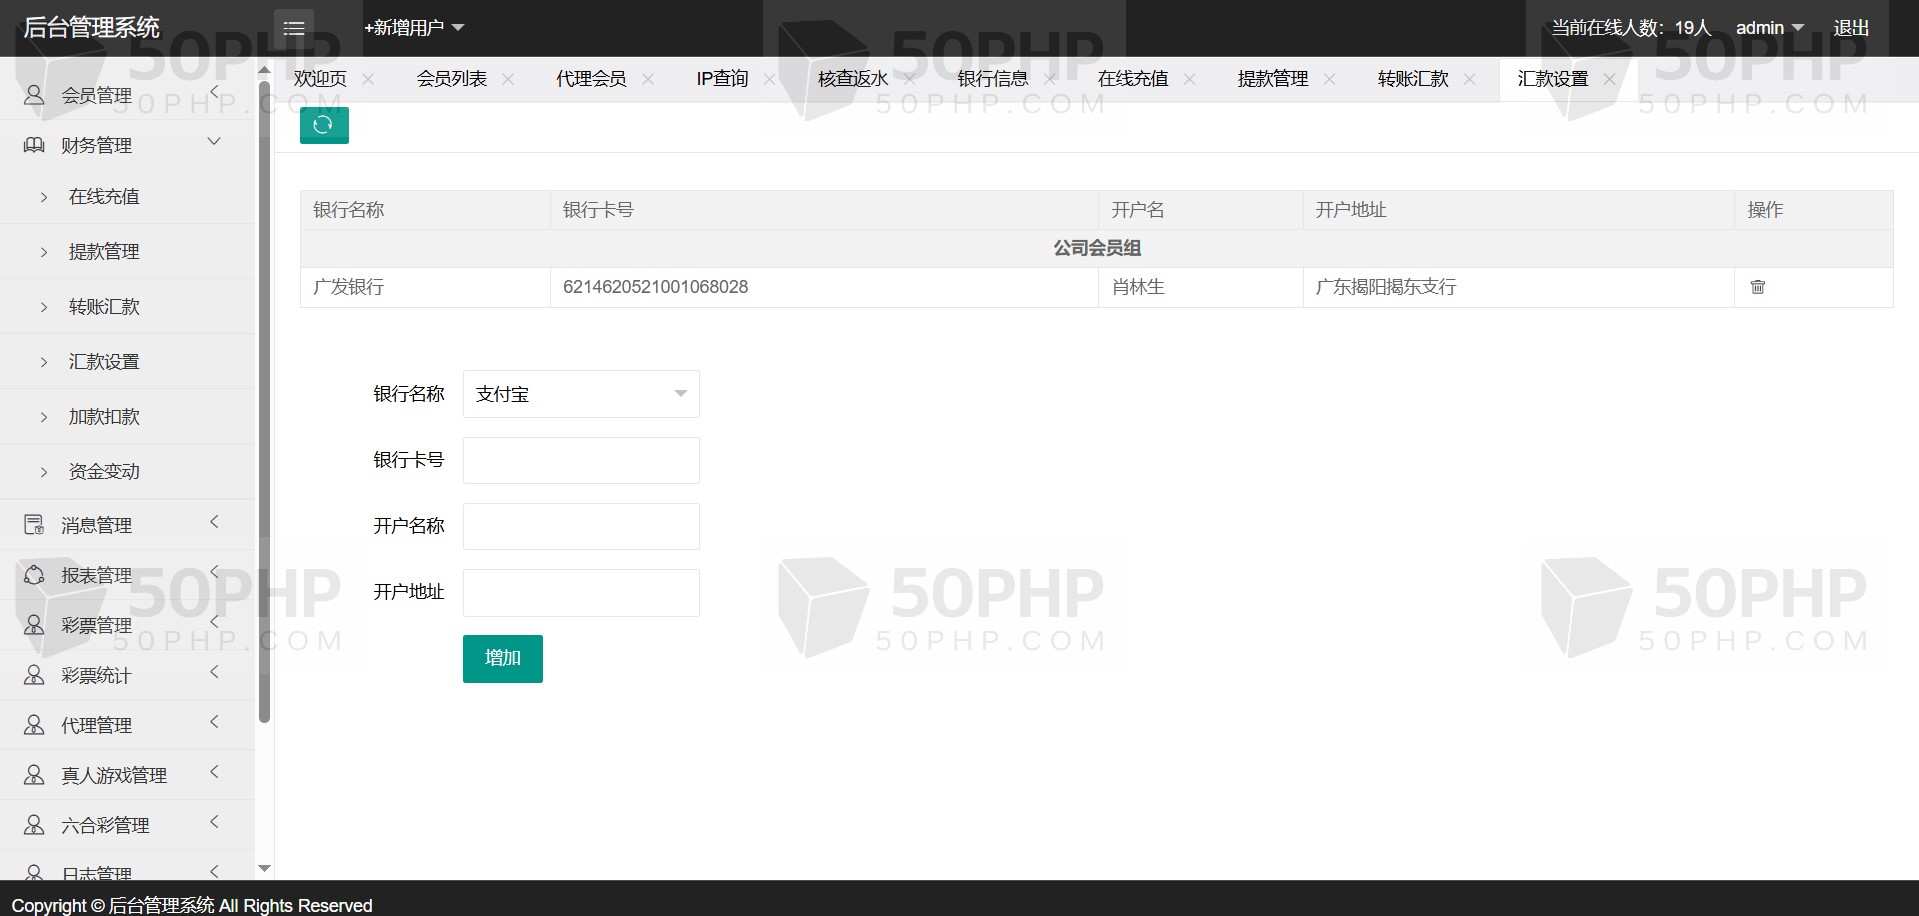Collapse the 财务管理 sidebar section
The image size is (1919, 916).
click(214, 143)
